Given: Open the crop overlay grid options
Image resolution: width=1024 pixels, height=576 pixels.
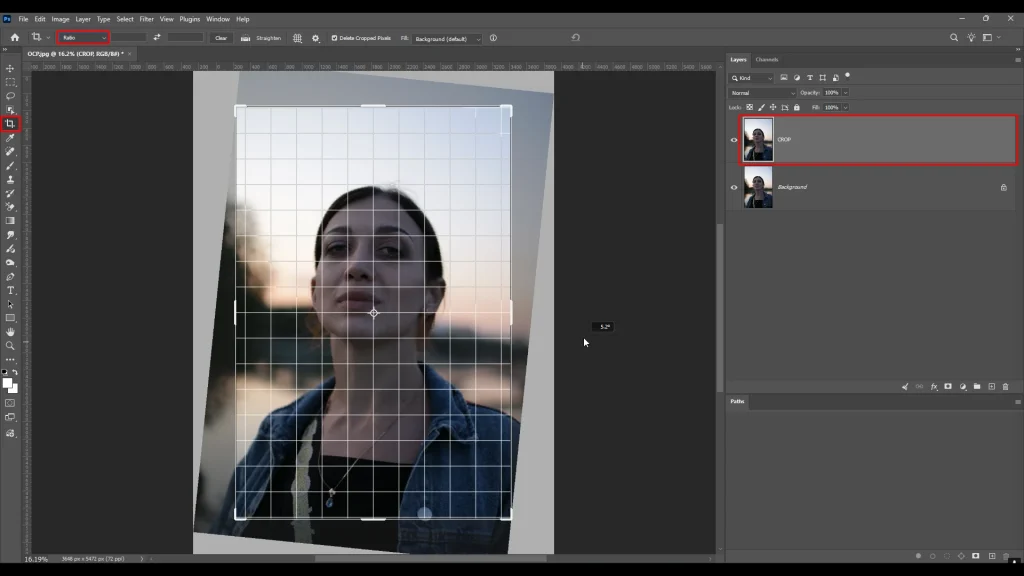Looking at the screenshot, I should pos(297,38).
